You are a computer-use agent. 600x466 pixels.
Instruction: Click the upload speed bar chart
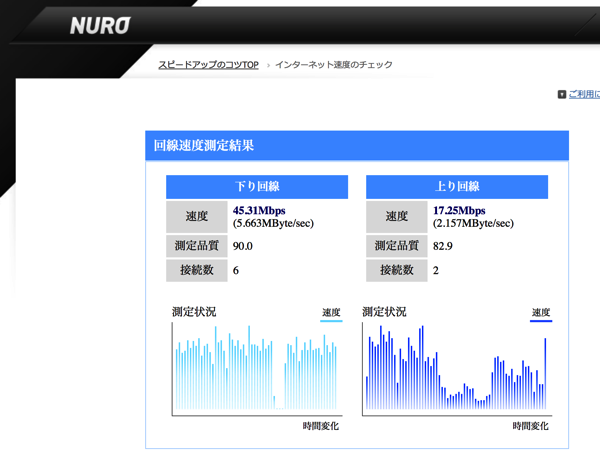(x=456, y=370)
